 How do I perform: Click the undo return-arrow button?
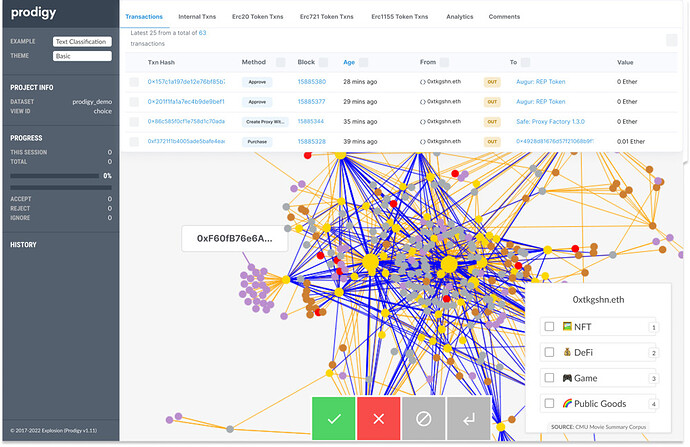tap(469, 418)
